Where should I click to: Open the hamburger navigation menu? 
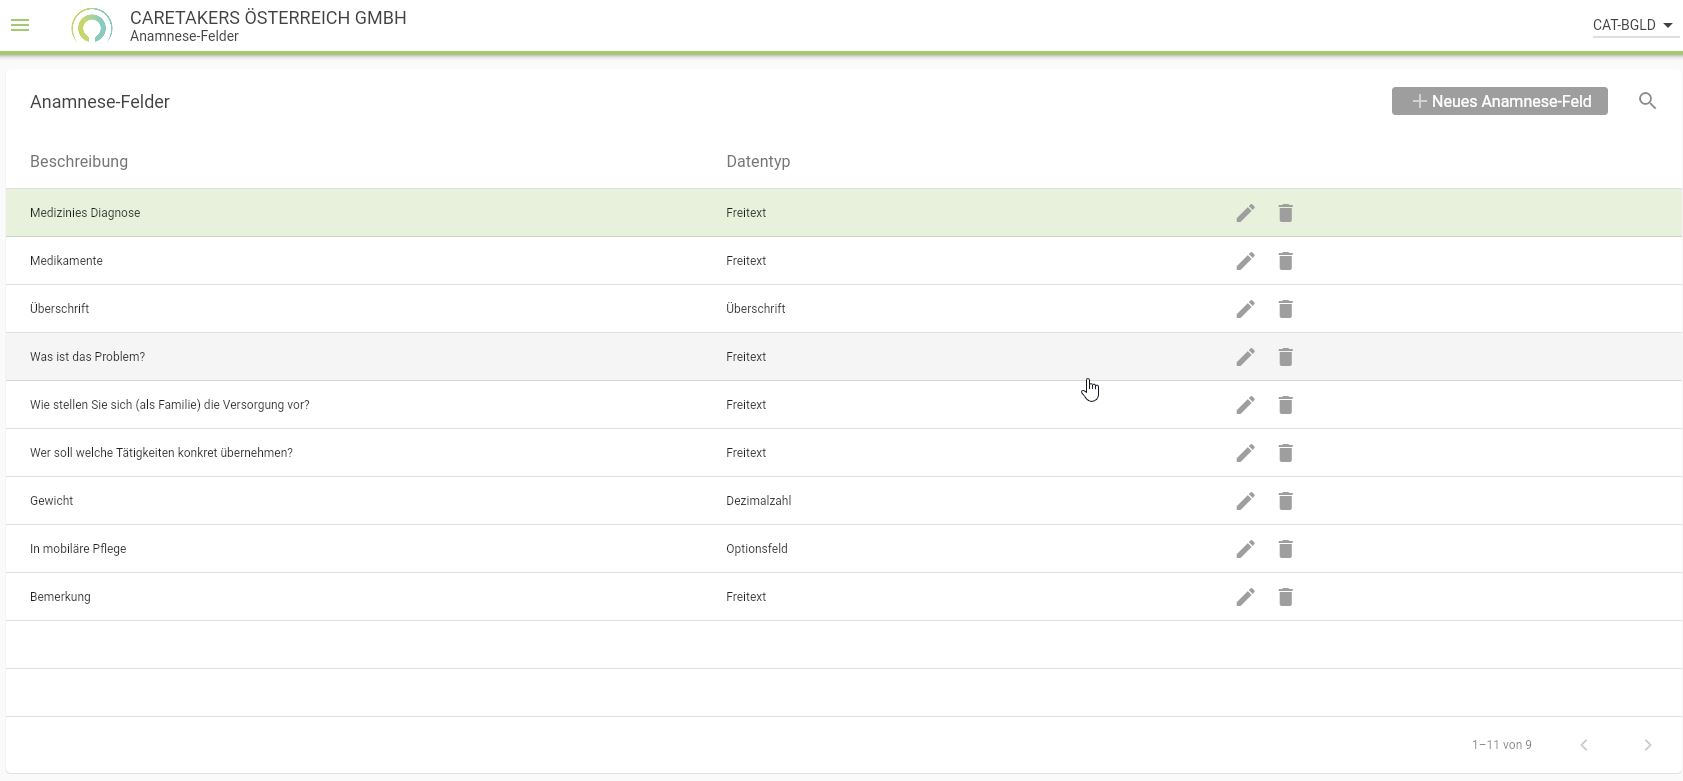pyautogui.click(x=20, y=25)
